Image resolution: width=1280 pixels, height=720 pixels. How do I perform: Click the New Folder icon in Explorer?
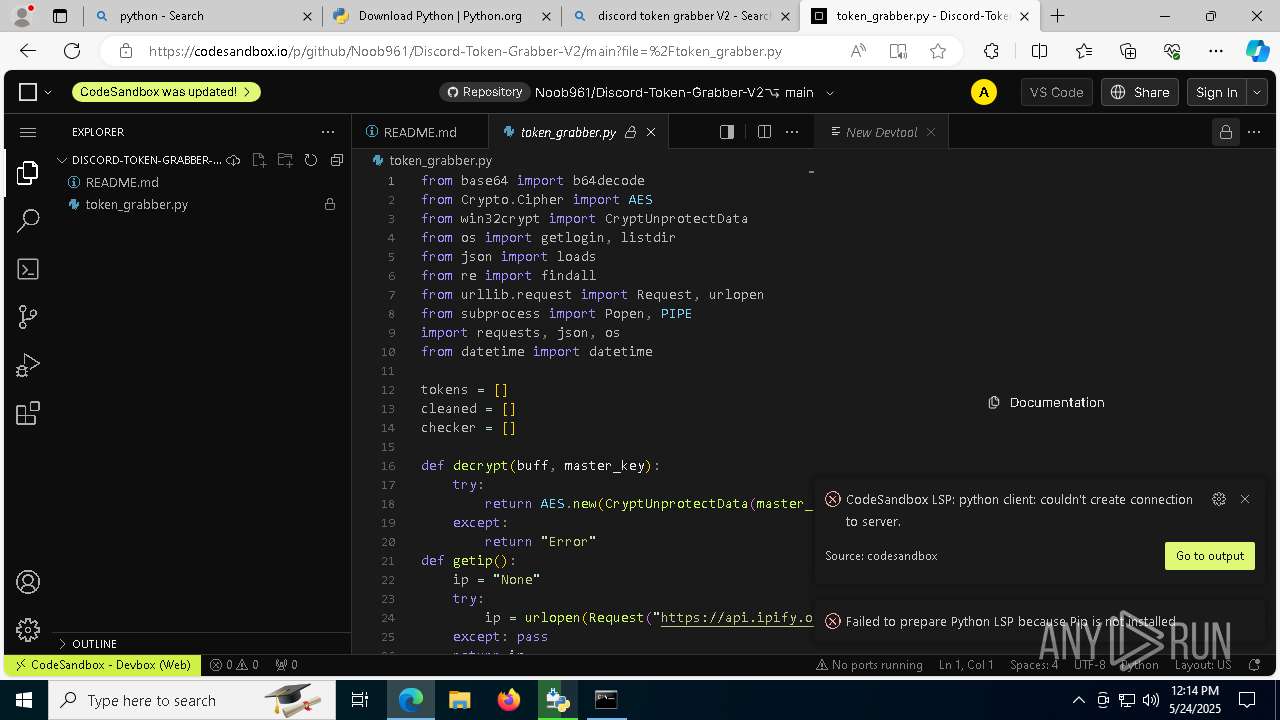[285, 160]
